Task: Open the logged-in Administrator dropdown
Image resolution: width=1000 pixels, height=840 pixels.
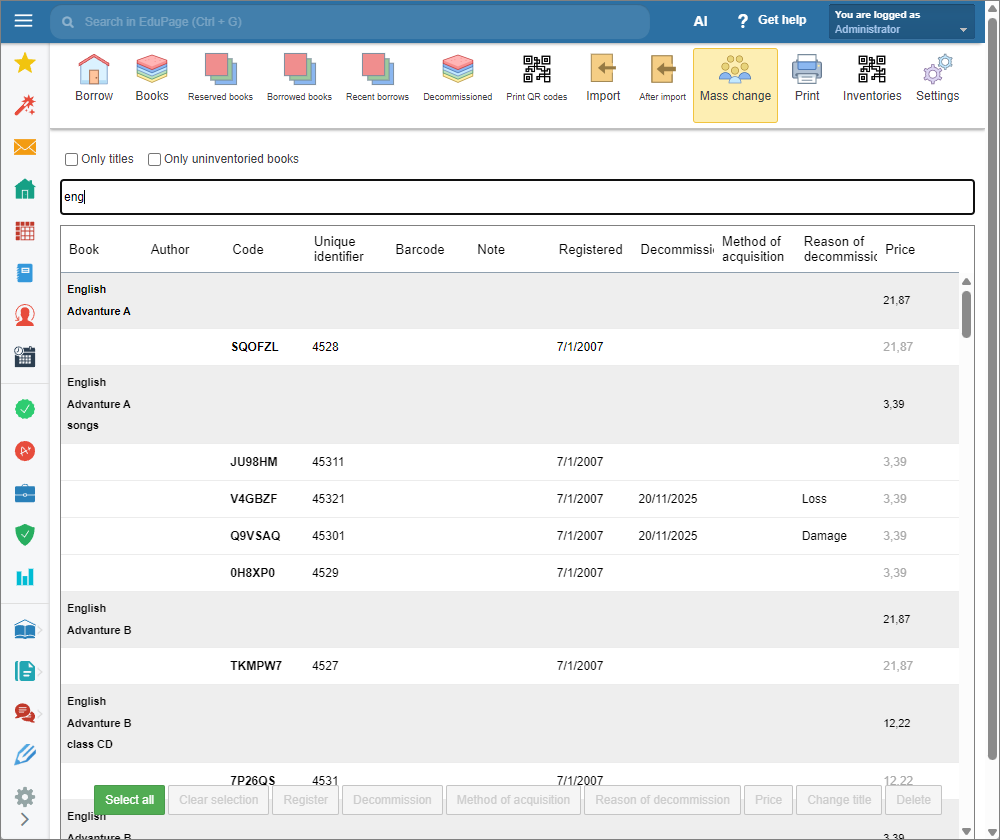Action: 901,22
